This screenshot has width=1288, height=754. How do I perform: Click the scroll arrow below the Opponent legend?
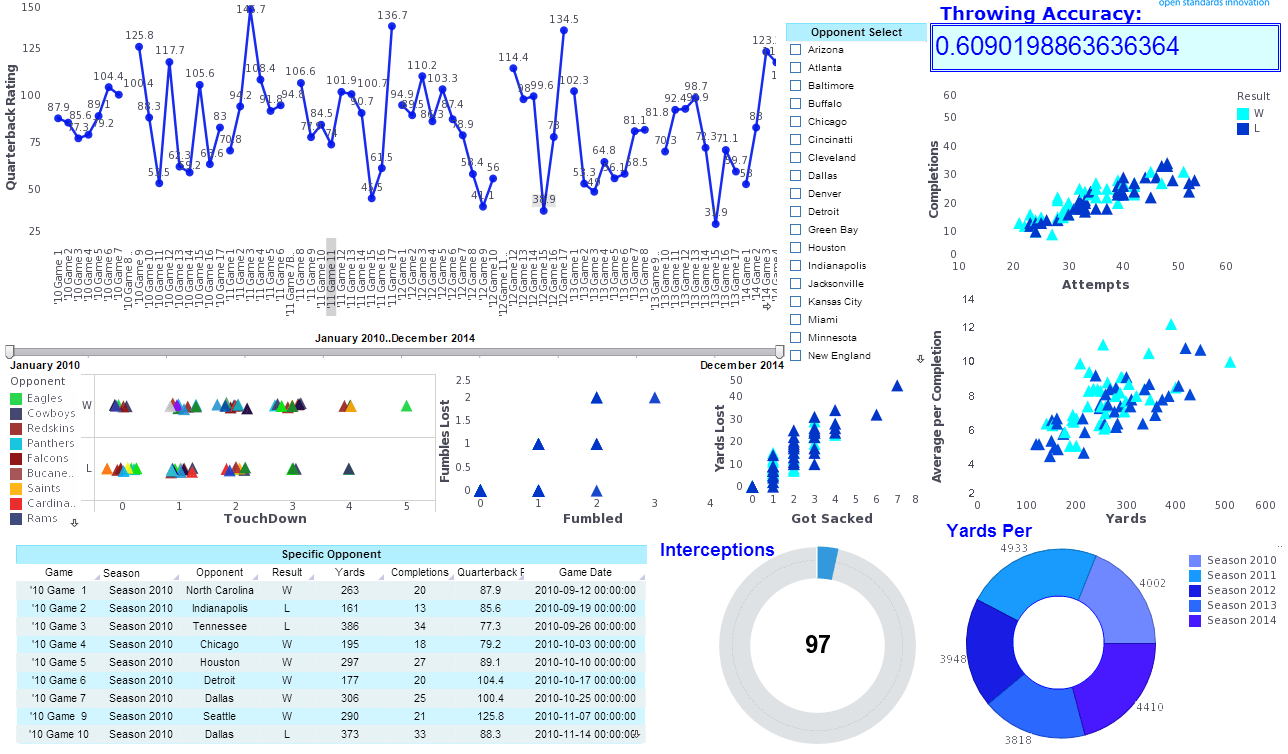tap(74, 522)
